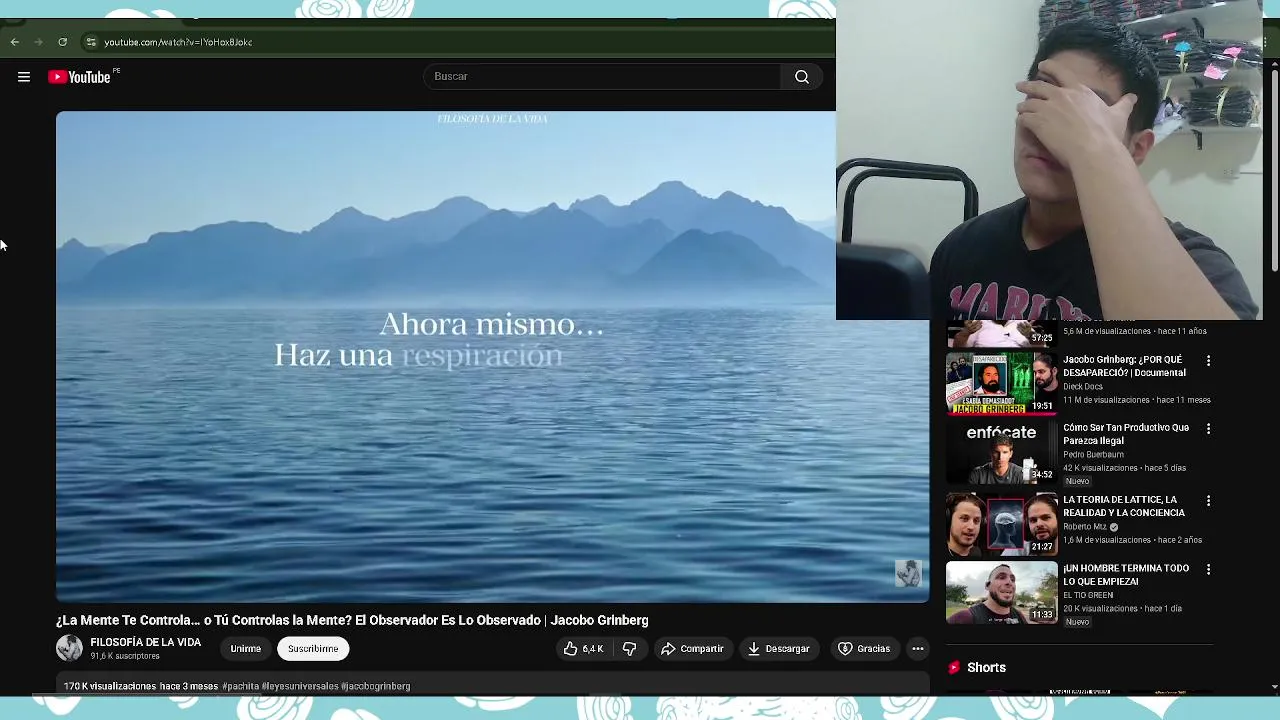The image size is (1280, 720).
Task: Open options for La Teoría de Lattice video
Action: point(1208,501)
